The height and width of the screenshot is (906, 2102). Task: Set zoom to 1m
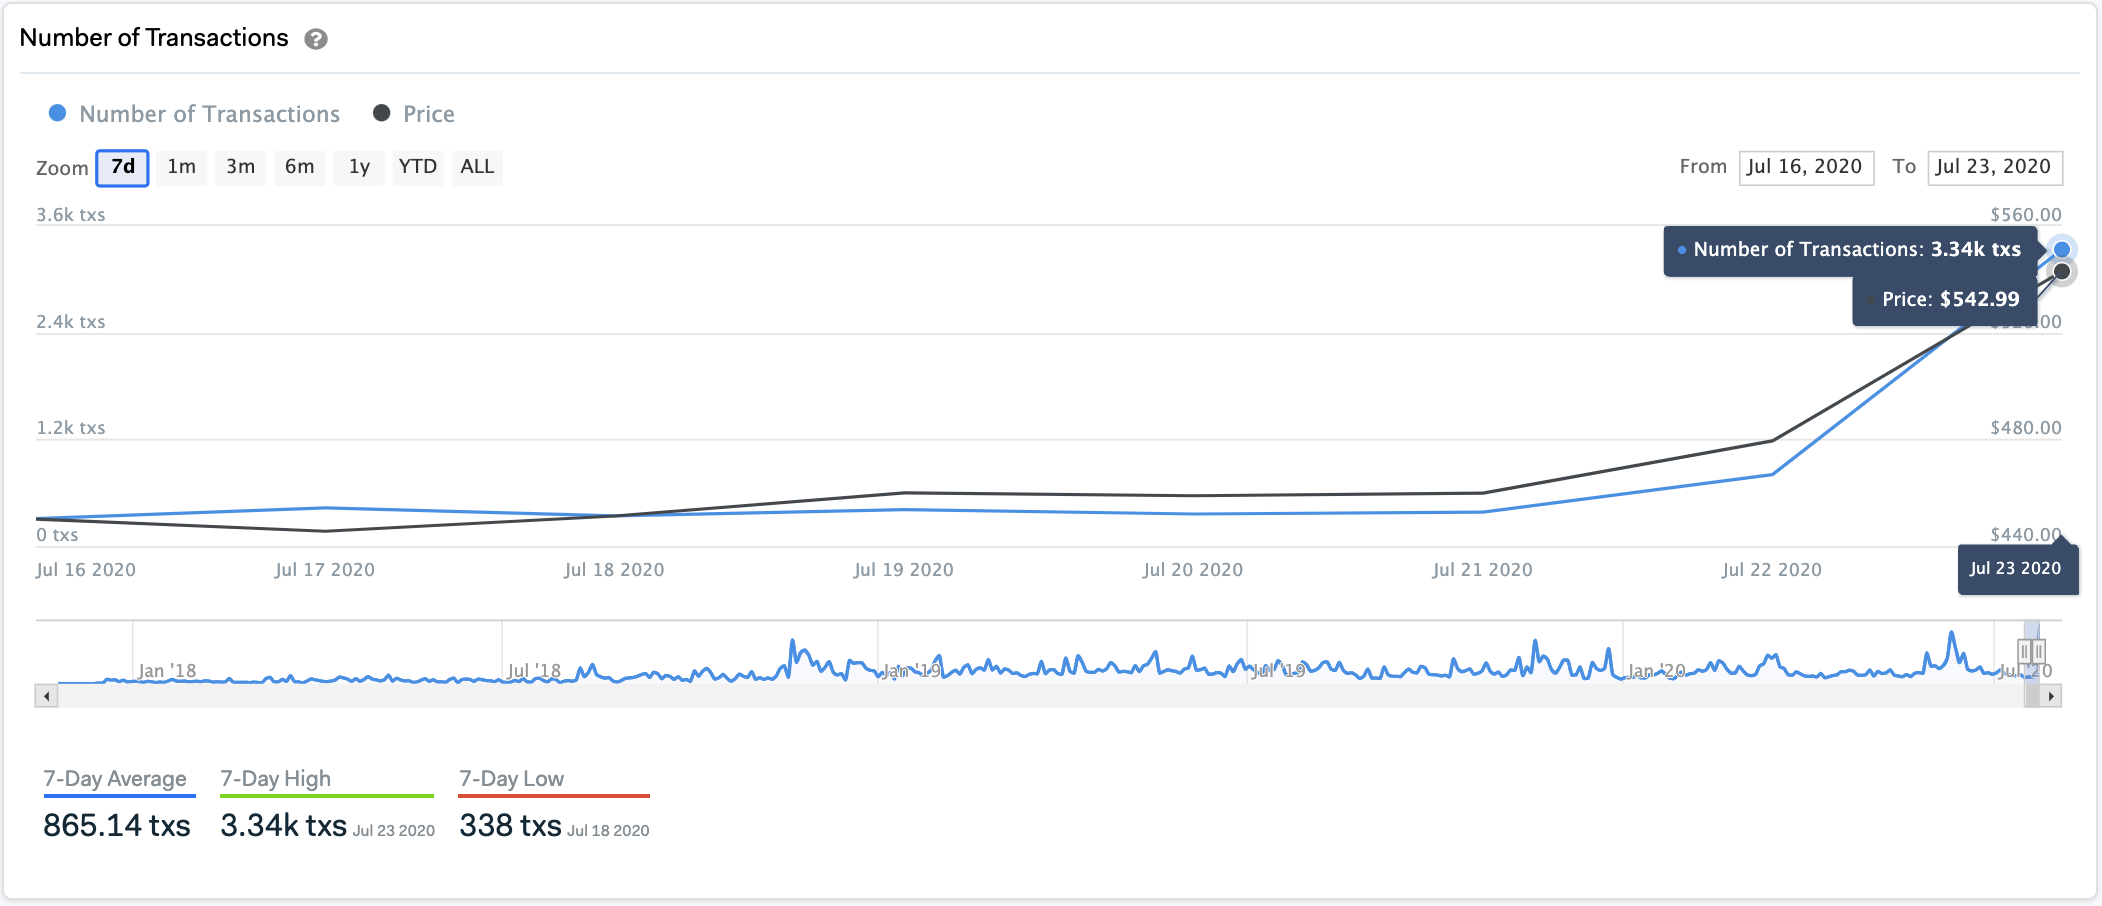pos(181,167)
